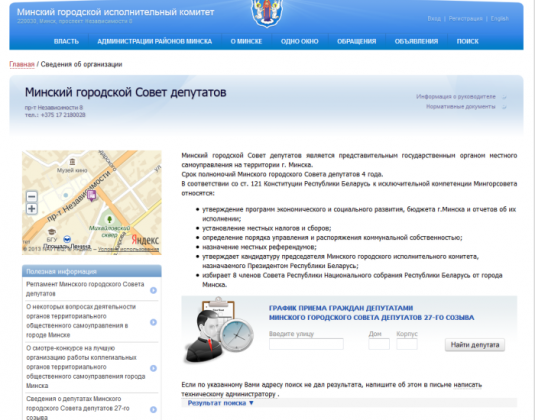This screenshot has height=420, width=535.
Task: Click the Полезная информация panel header
Action: click(x=91, y=271)
